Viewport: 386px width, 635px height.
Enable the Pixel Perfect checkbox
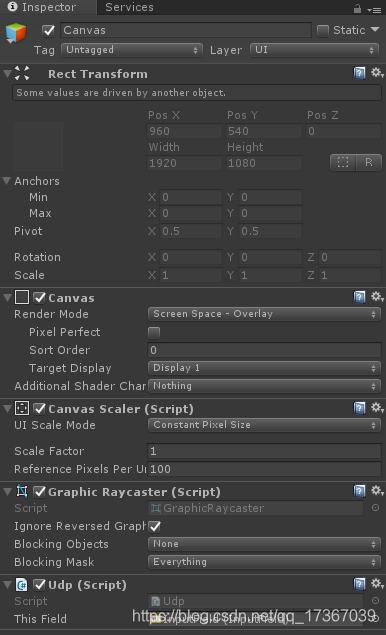154,332
